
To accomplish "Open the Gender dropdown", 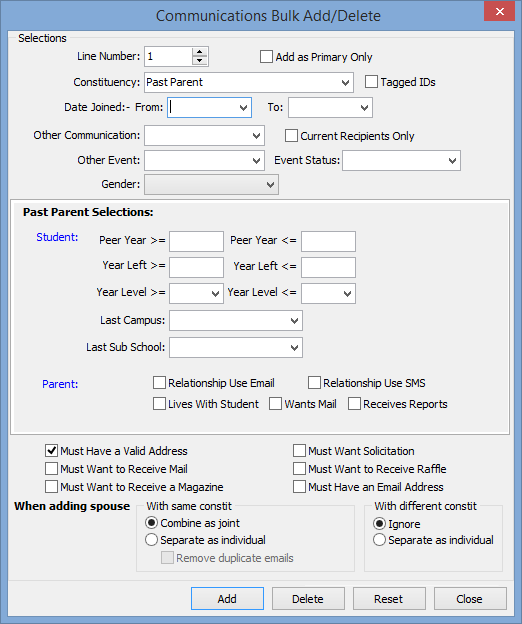I will click(270, 185).
